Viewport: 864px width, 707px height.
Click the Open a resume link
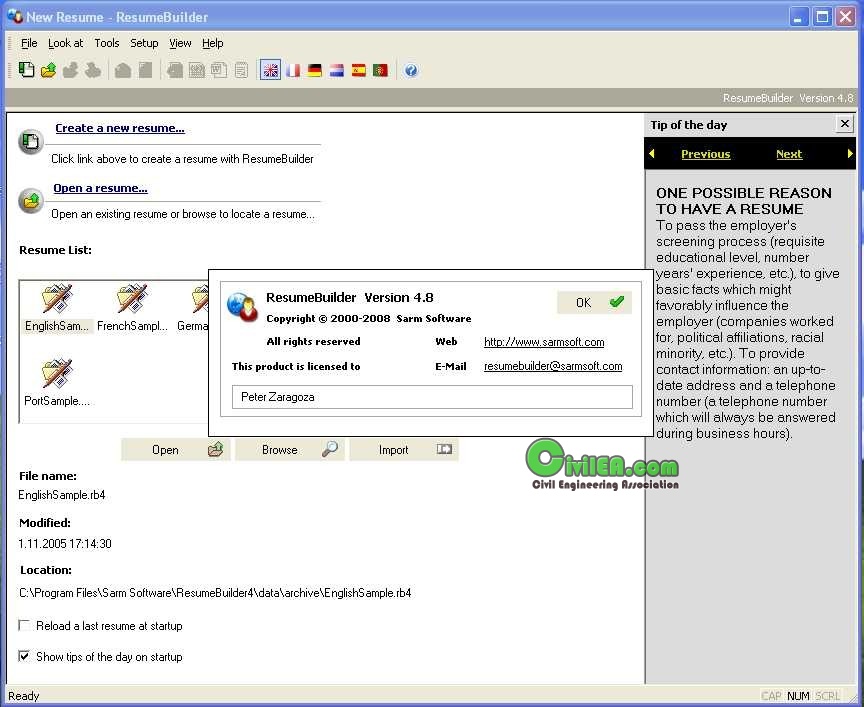(100, 188)
